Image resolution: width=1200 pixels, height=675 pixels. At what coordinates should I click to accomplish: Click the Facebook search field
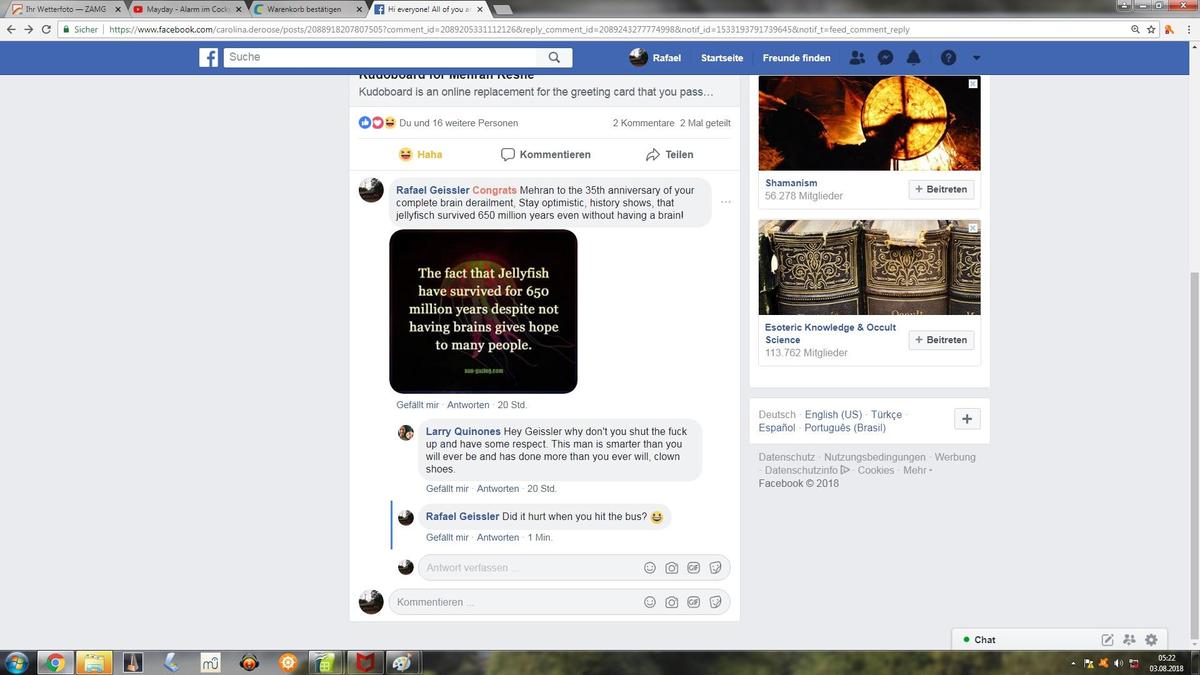pyautogui.click(x=382, y=58)
